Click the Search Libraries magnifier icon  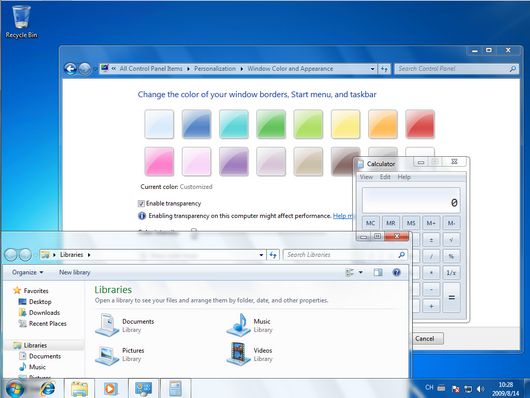click(401, 255)
